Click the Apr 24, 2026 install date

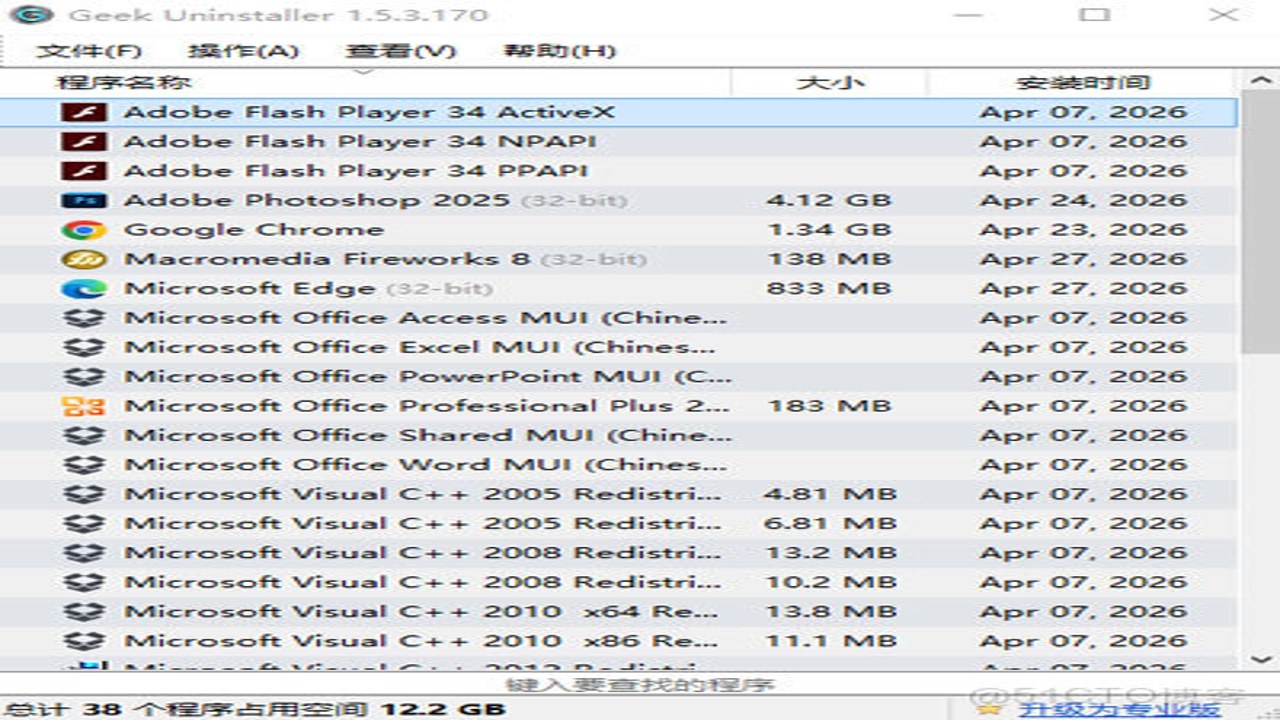pos(1083,200)
